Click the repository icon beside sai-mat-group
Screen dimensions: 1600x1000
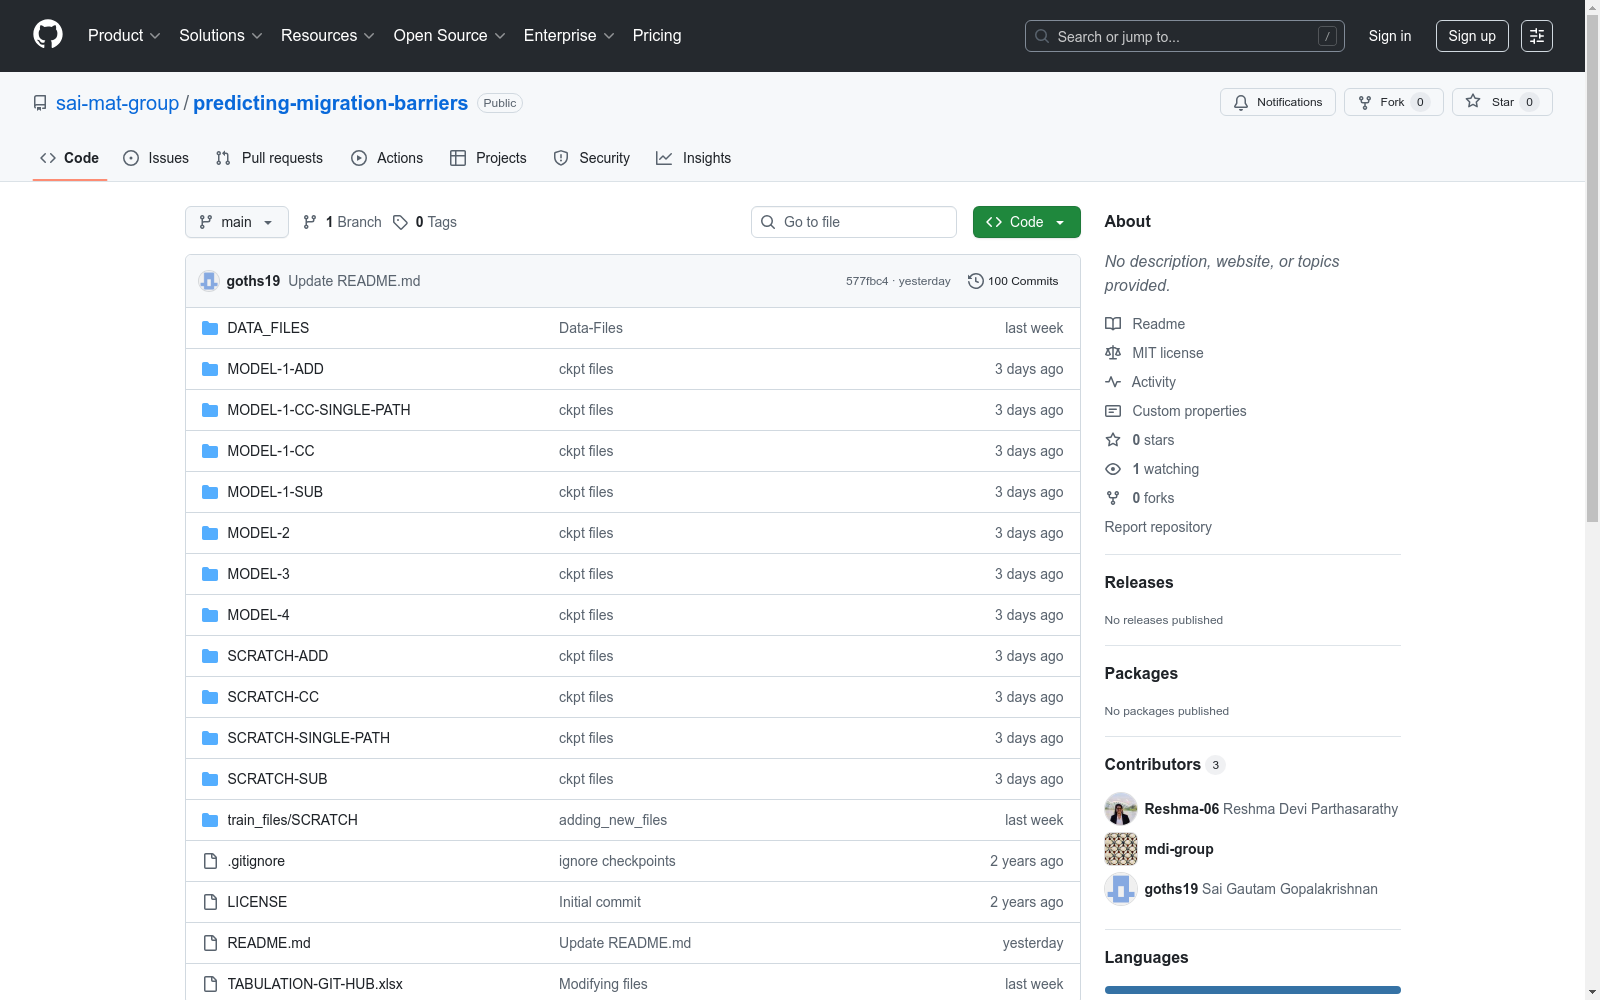point(40,103)
